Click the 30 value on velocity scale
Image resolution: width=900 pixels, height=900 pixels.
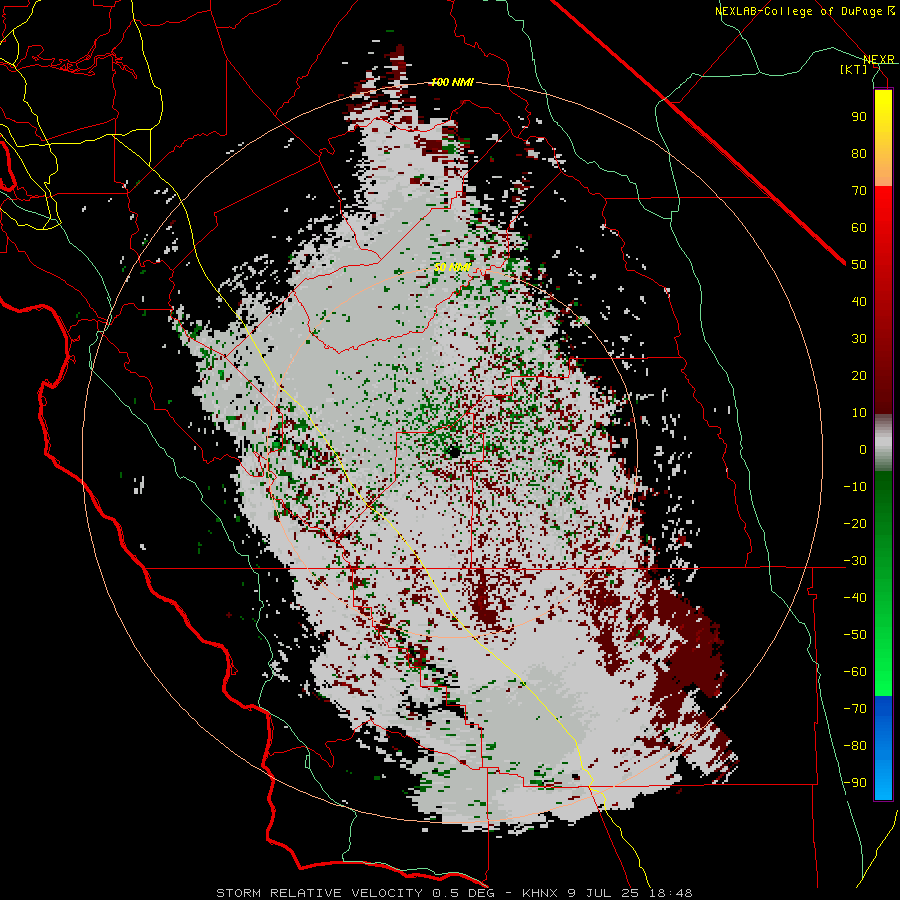pyautogui.click(x=859, y=339)
